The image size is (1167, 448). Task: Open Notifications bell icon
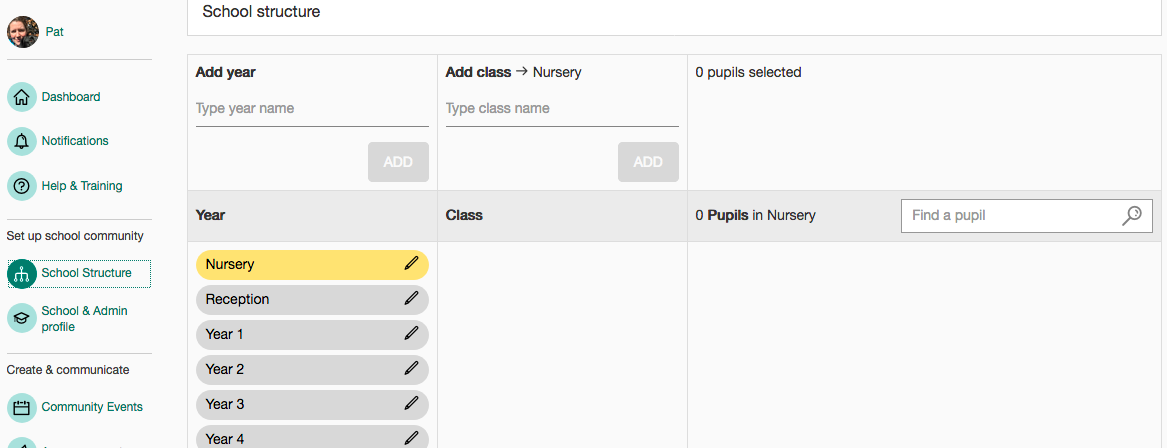click(x=22, y=141)
